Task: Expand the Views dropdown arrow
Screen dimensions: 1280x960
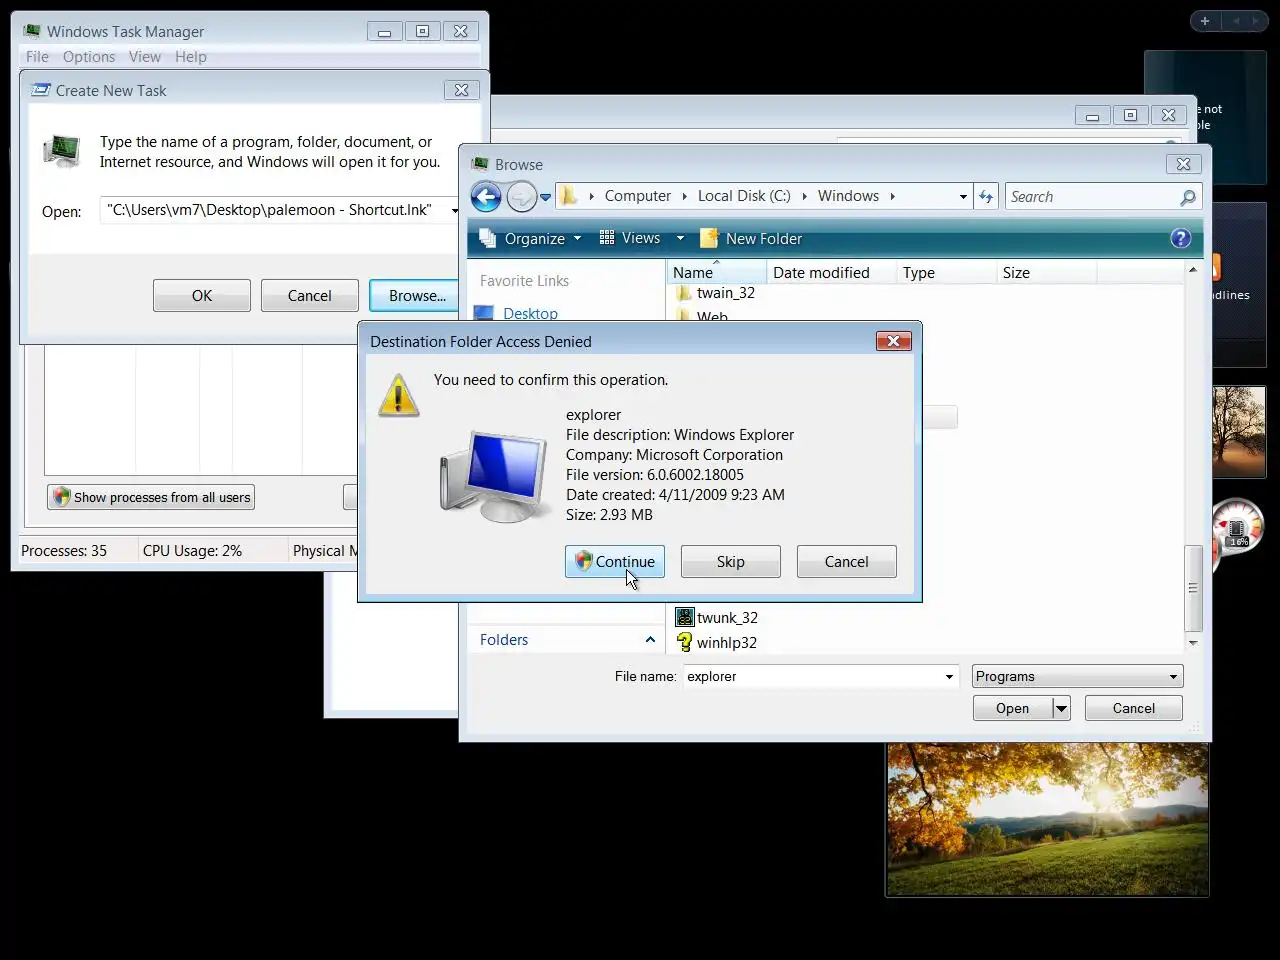Action: [680, 238]
